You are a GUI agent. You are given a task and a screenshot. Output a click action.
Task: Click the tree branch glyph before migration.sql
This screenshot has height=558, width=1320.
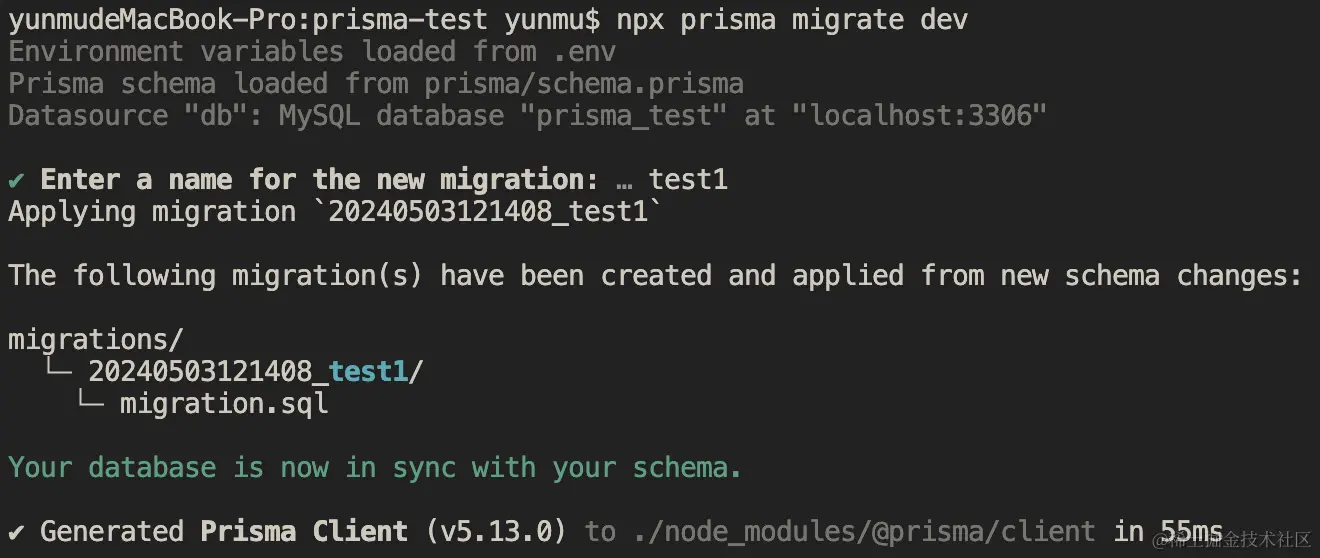tap(91, 404)
